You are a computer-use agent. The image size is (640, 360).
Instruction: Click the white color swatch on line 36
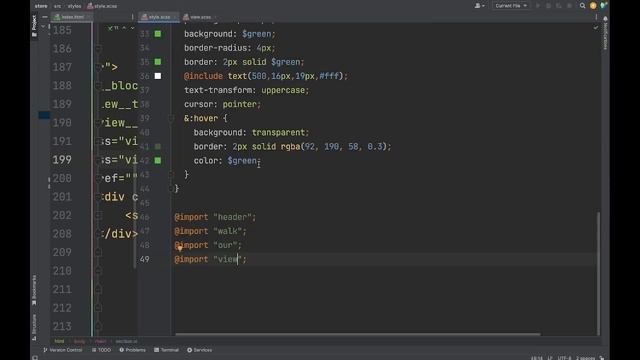point(158,76)
